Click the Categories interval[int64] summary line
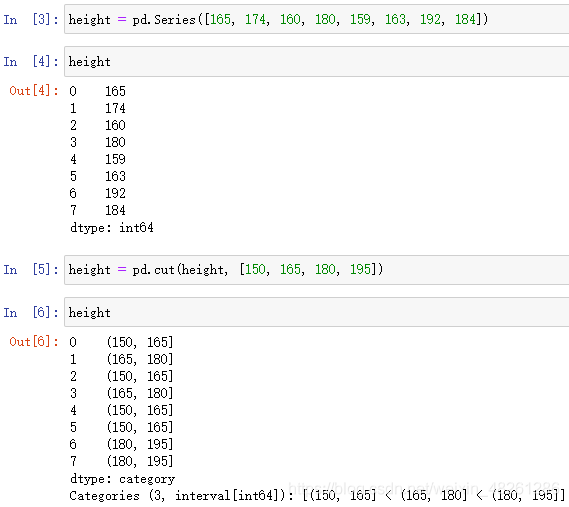 (x=318, y=495)
